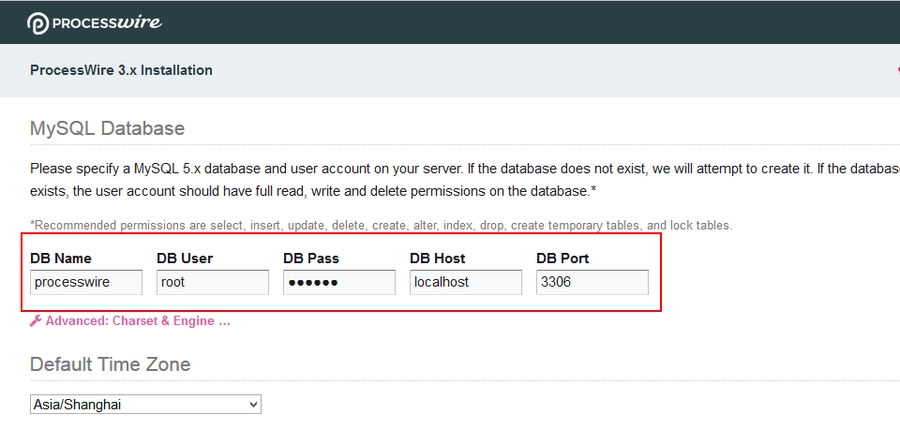The image size is (900, 429).
Task: Expand Advanced: Charset & Engine options
Action: [x=138, y=321]
